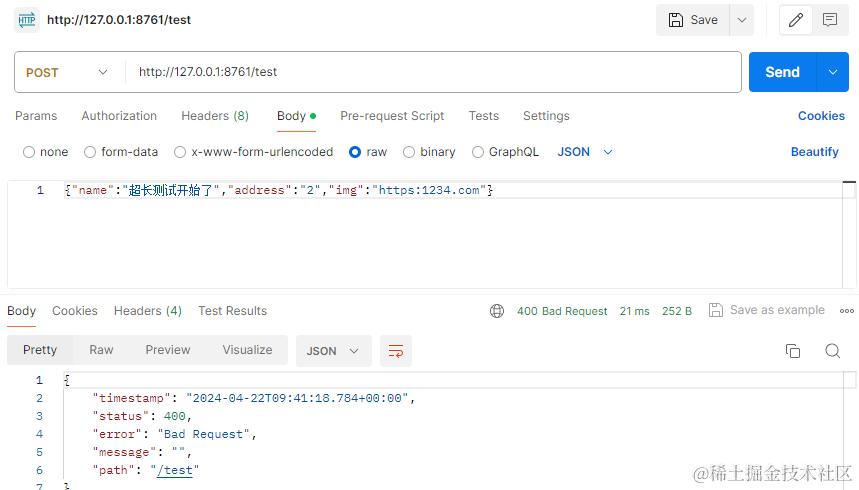859x490 pixels.
Task: Click the Save button
Action: tap(693, 20)
